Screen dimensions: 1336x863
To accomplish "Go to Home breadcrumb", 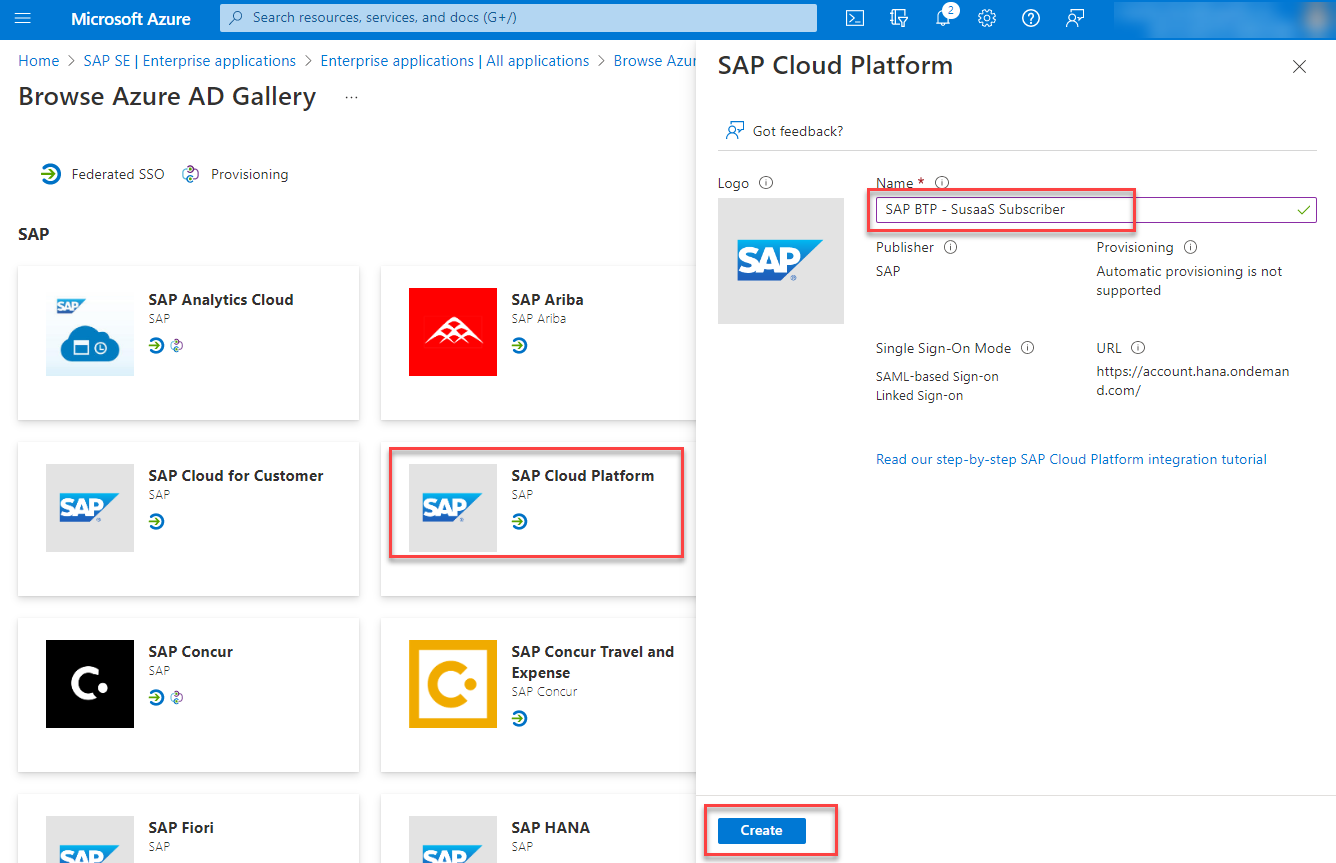I will pos(39,61).
